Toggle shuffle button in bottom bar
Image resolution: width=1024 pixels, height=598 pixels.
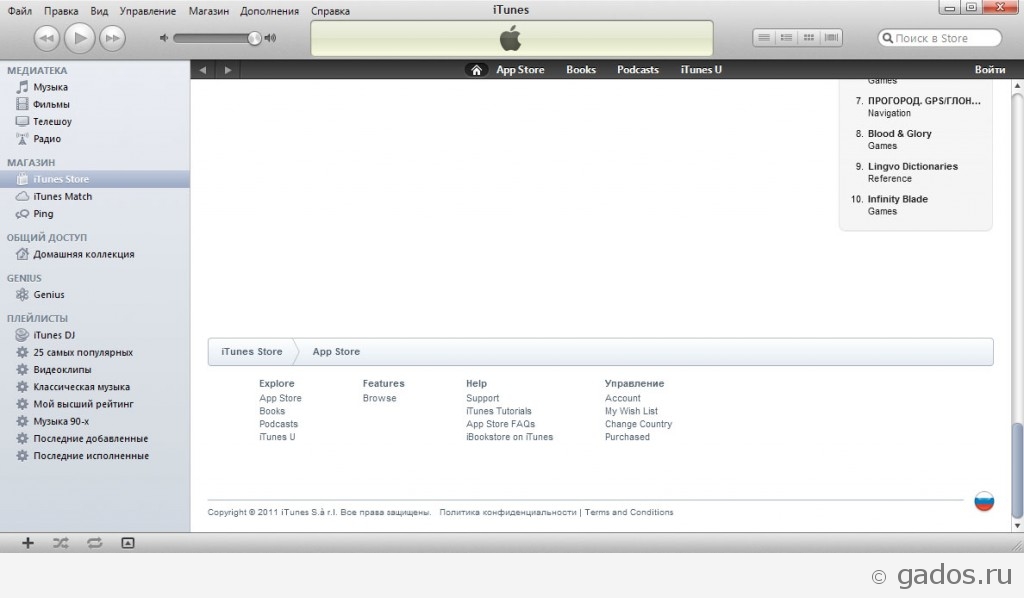(x=61, y=543)
